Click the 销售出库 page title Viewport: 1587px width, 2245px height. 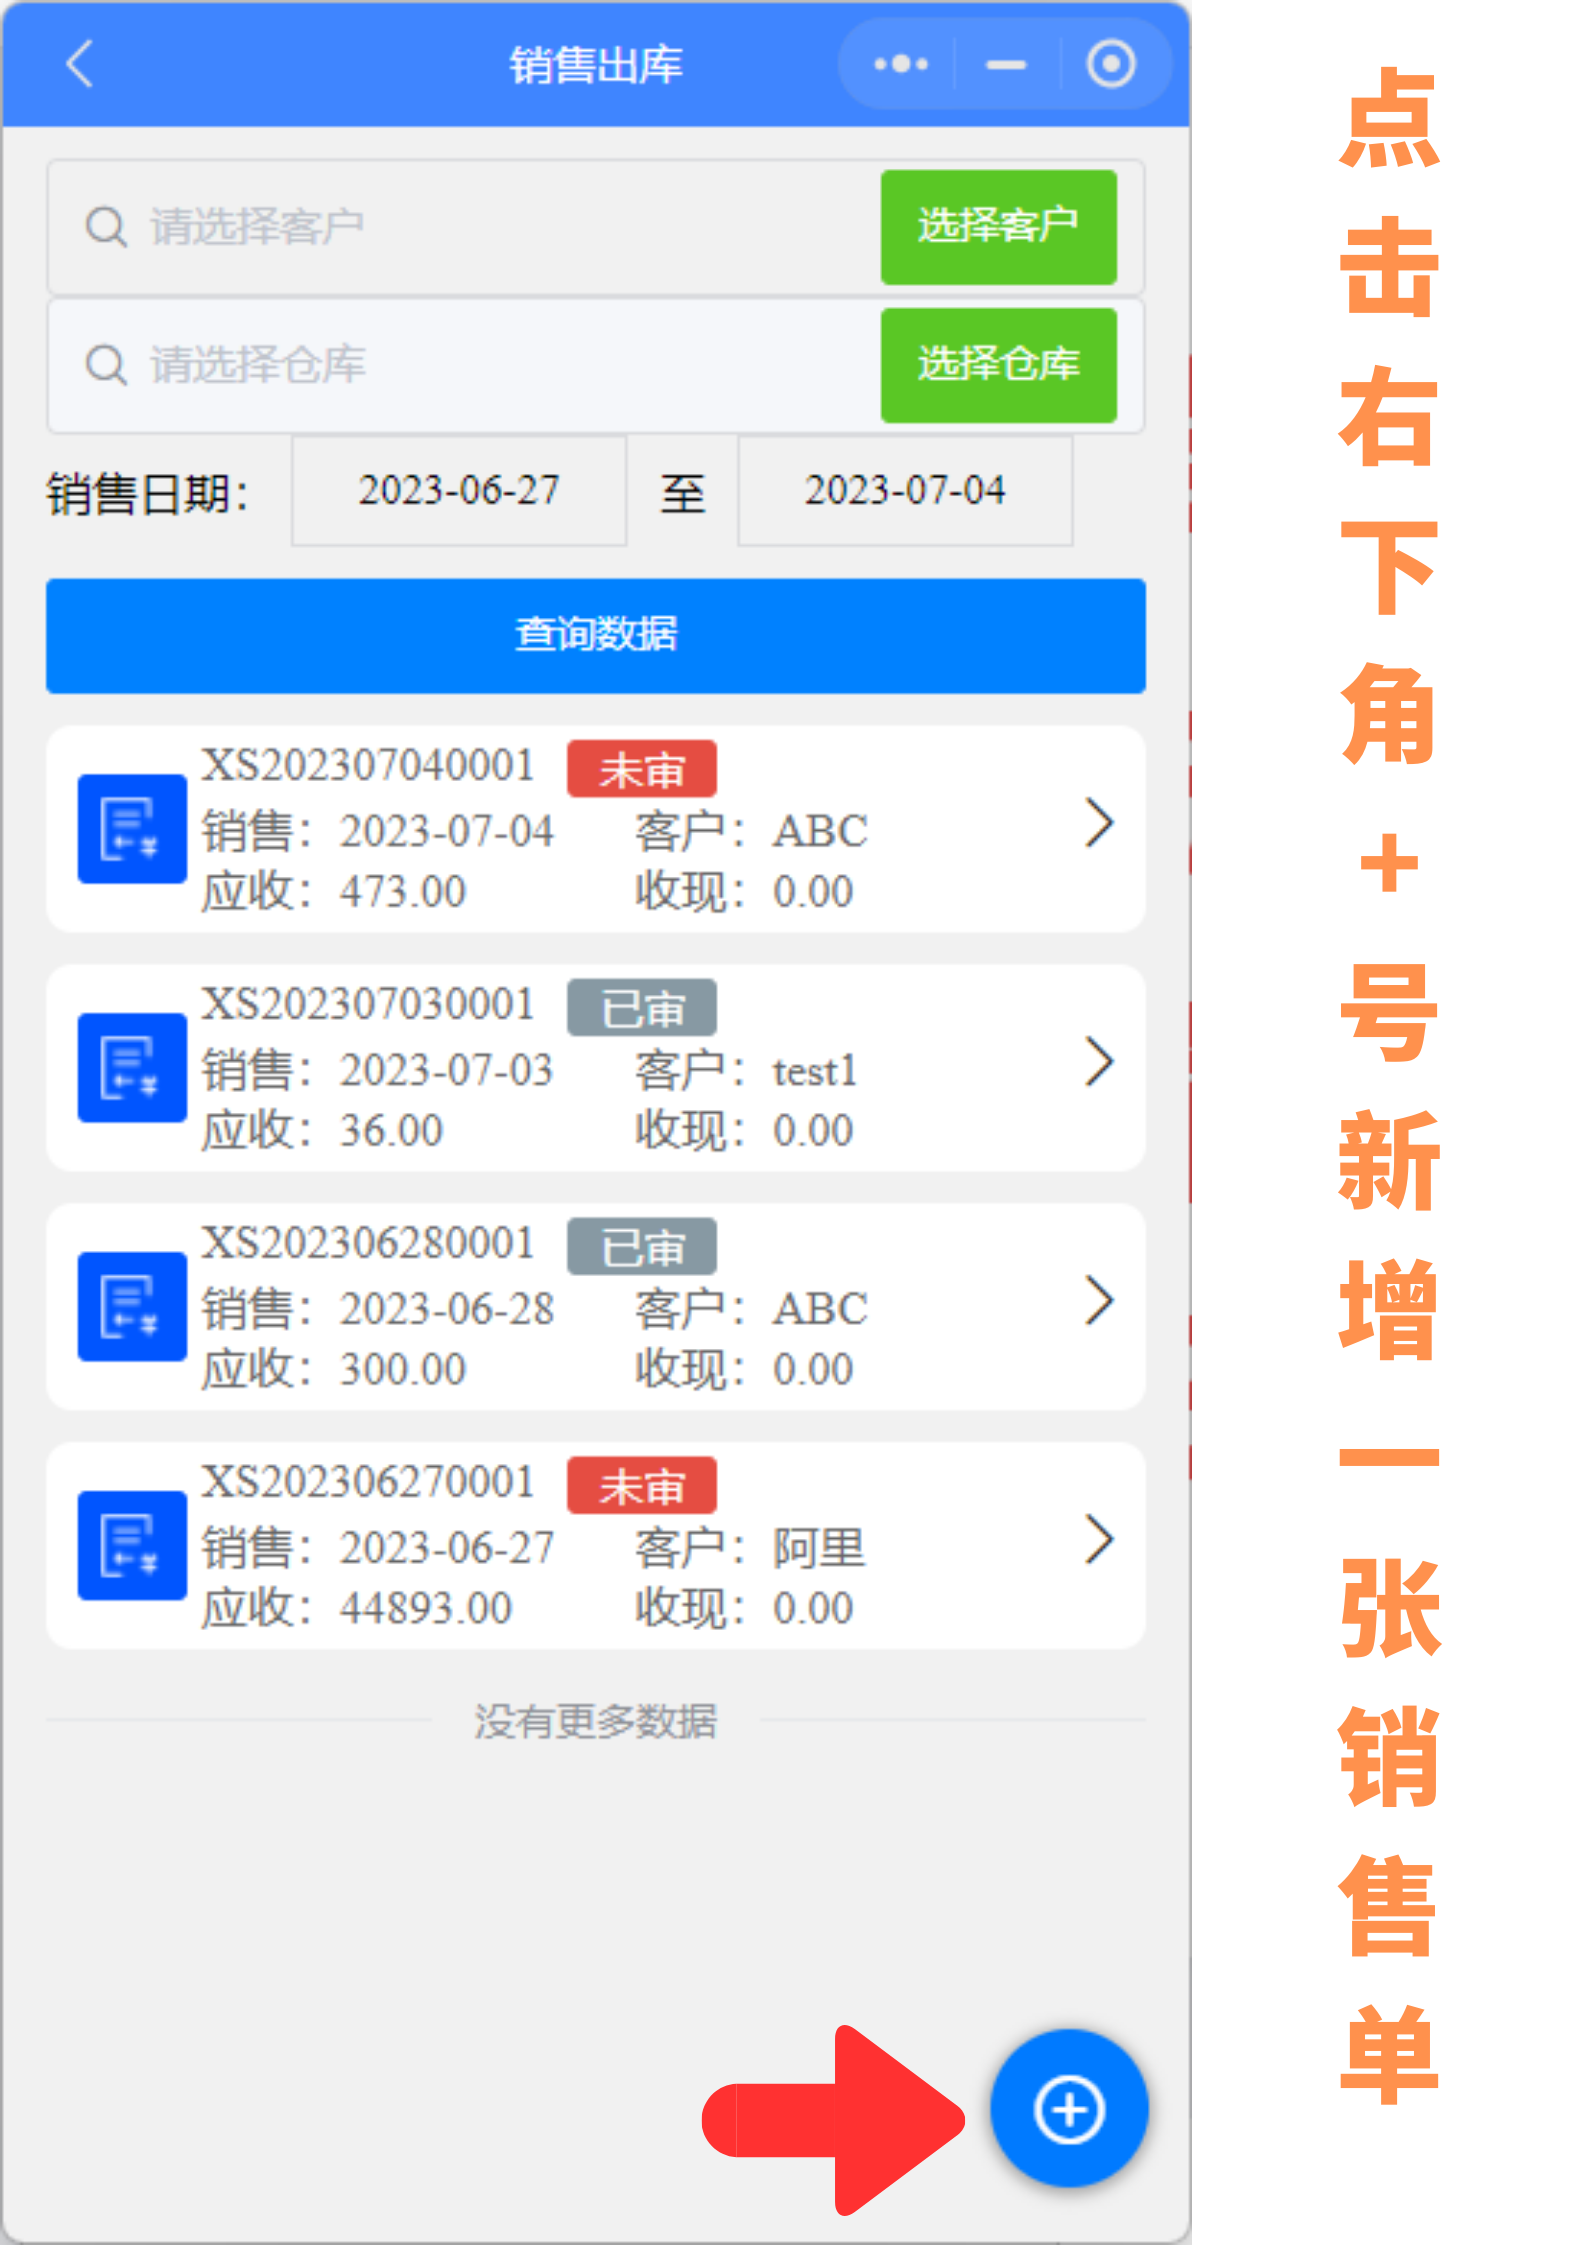[x=596, y=65]
